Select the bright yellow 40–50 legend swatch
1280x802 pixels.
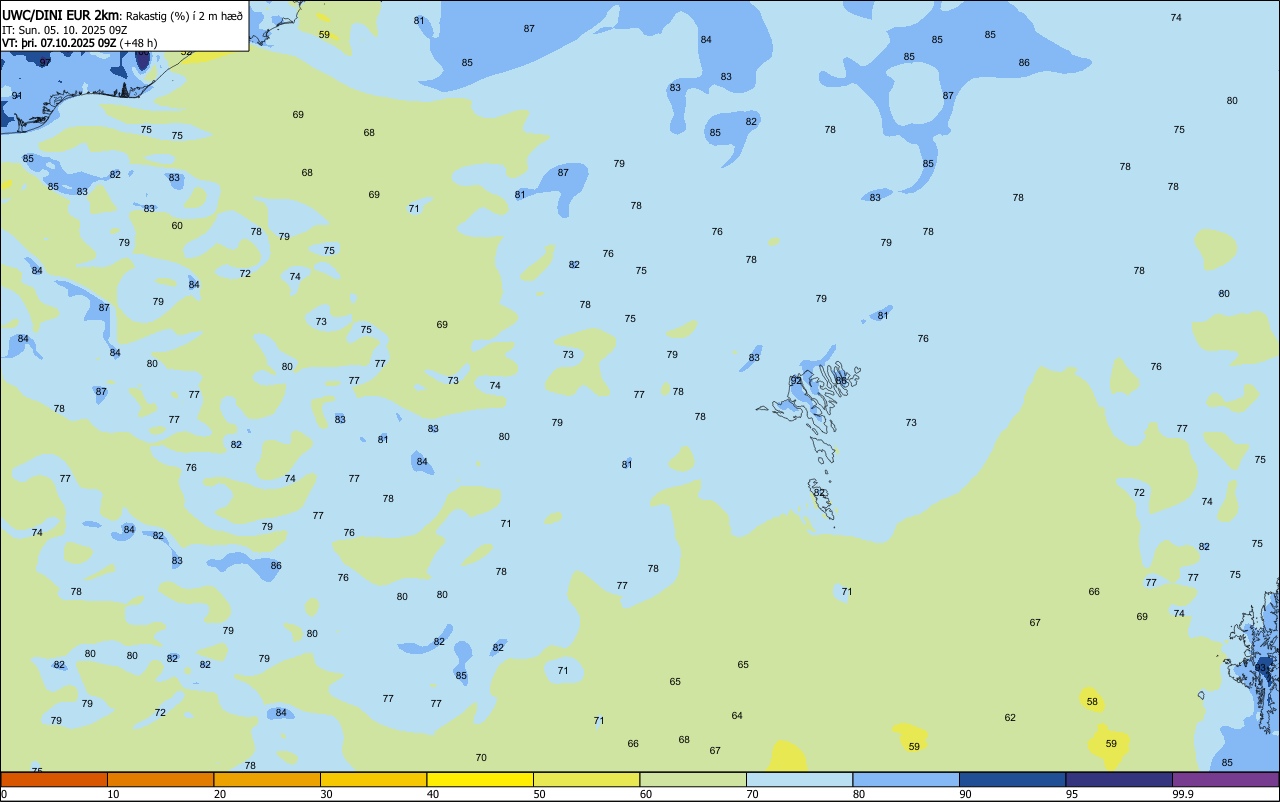coord(480,779)
